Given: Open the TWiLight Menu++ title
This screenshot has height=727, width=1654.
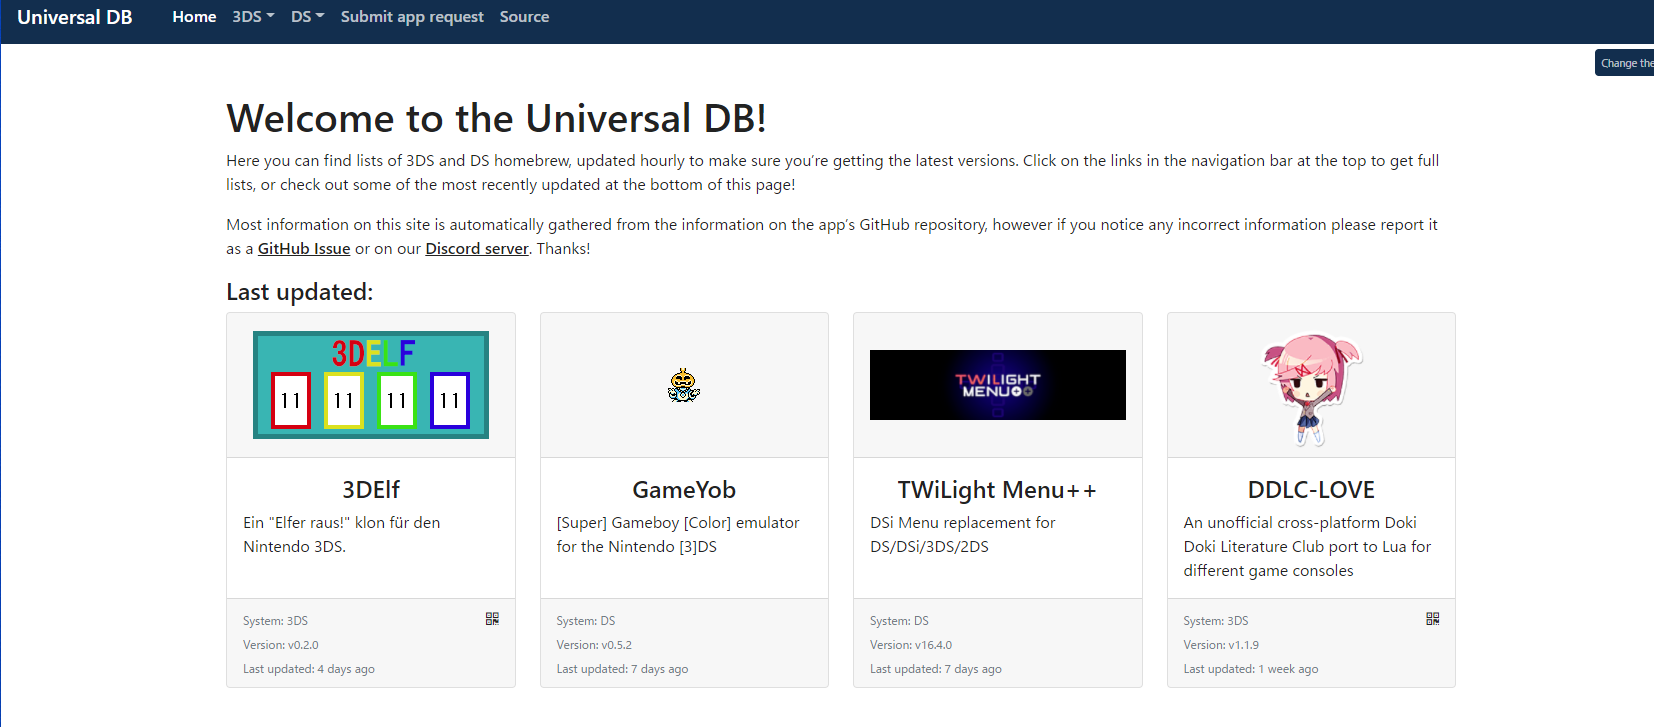Looking at the screenshot, I should pyautogui.click(x=998, y=490).
